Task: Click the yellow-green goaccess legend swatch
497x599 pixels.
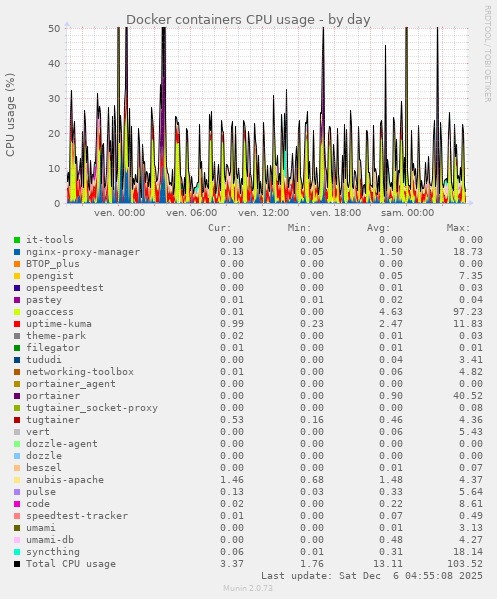Action: [17, 312]
